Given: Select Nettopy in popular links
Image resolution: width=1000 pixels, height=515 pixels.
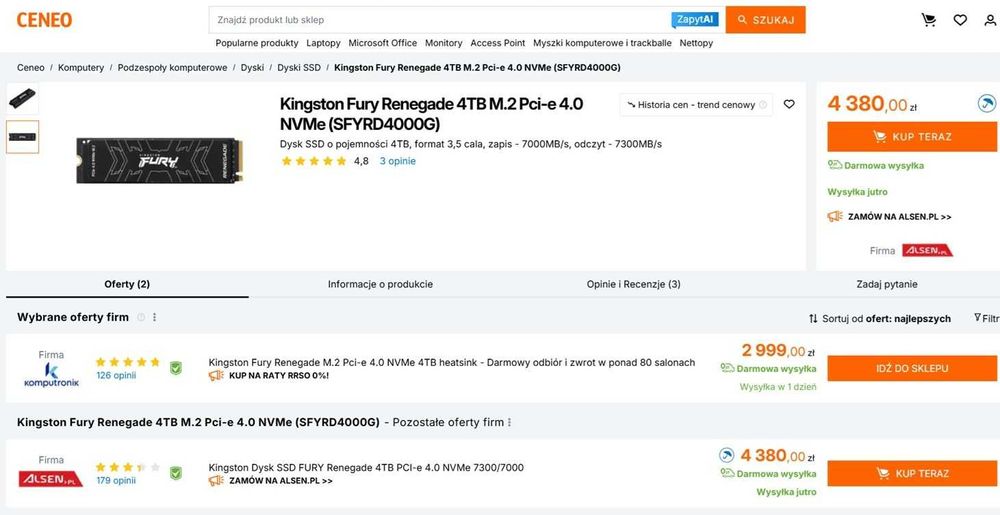Looking at the screenshot, I should tap(696, 43).
